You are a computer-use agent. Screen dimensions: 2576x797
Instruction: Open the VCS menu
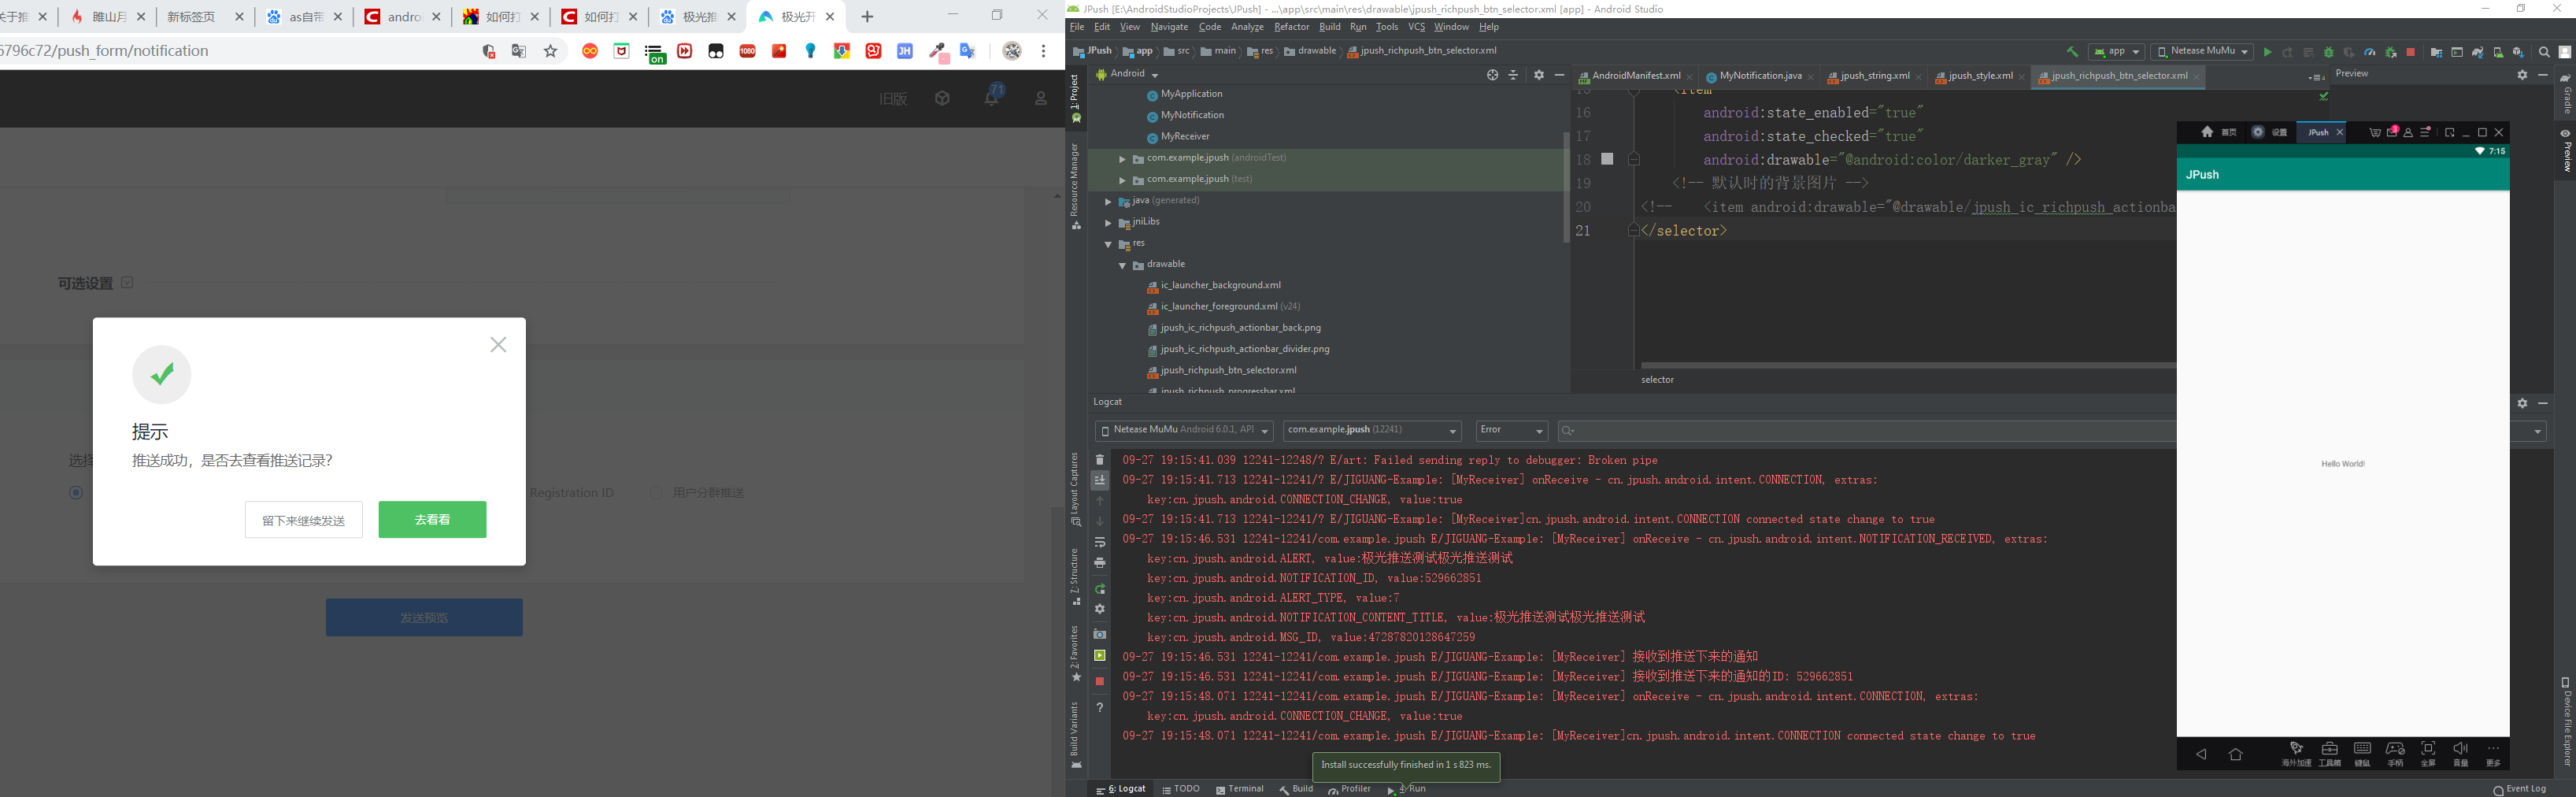pos(1416,27)
